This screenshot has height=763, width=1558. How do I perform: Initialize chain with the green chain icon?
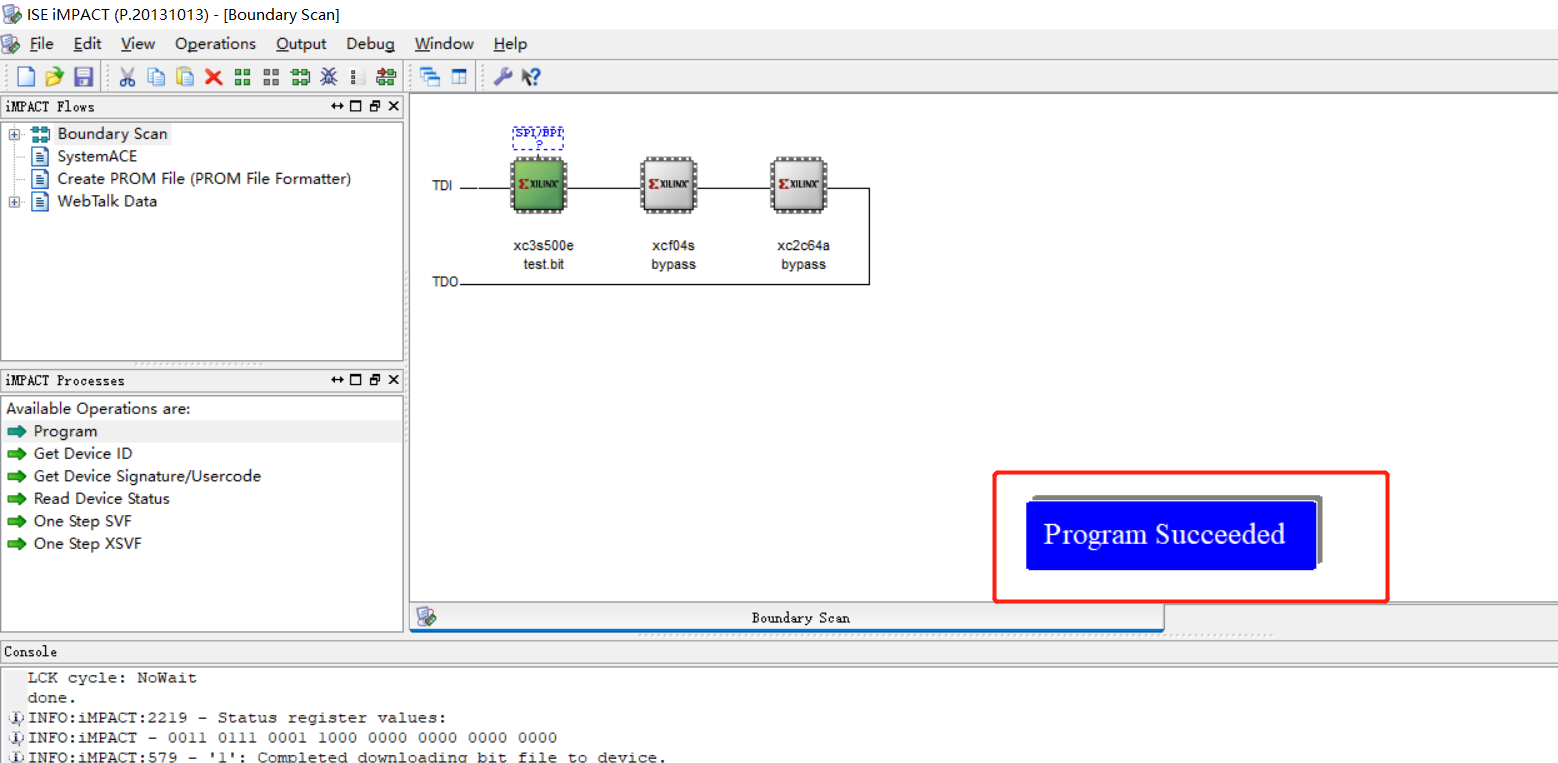tap(300, 77)
